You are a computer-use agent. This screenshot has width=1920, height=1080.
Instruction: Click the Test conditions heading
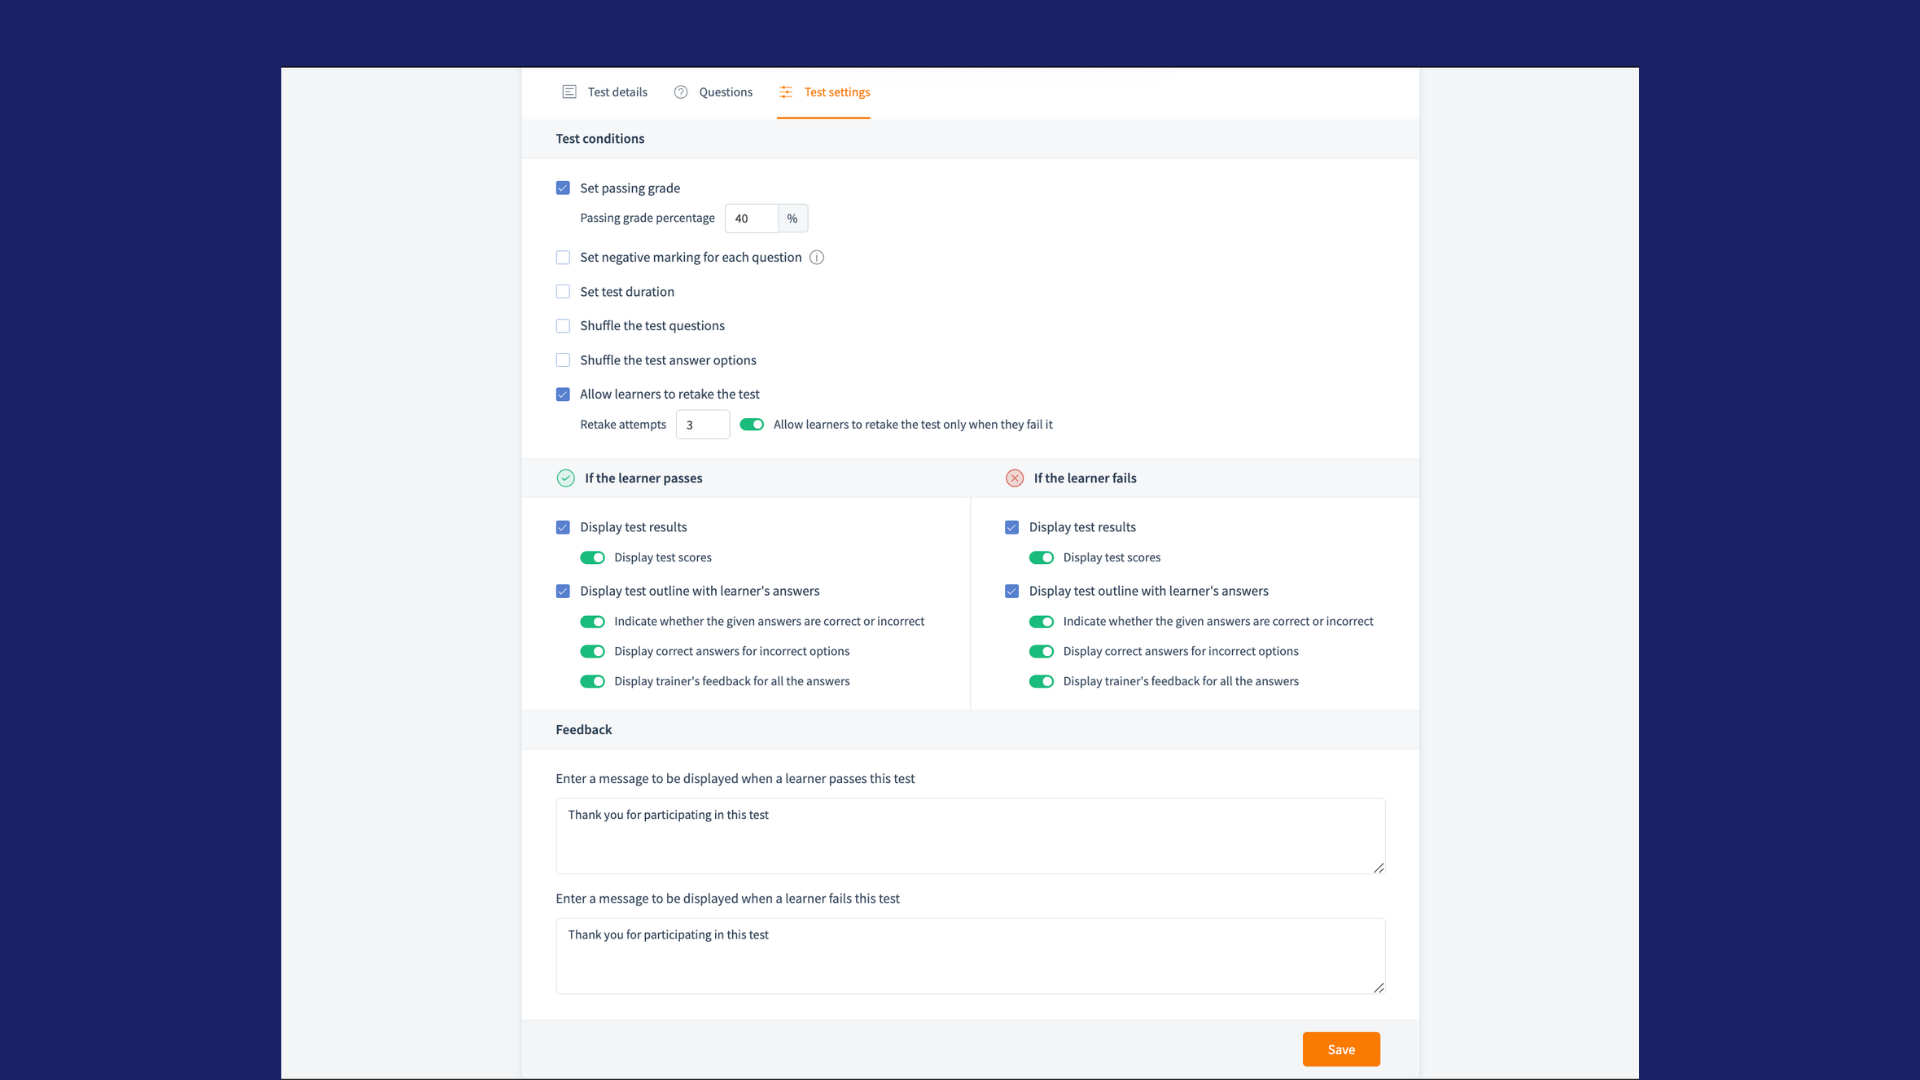(600, 139)
